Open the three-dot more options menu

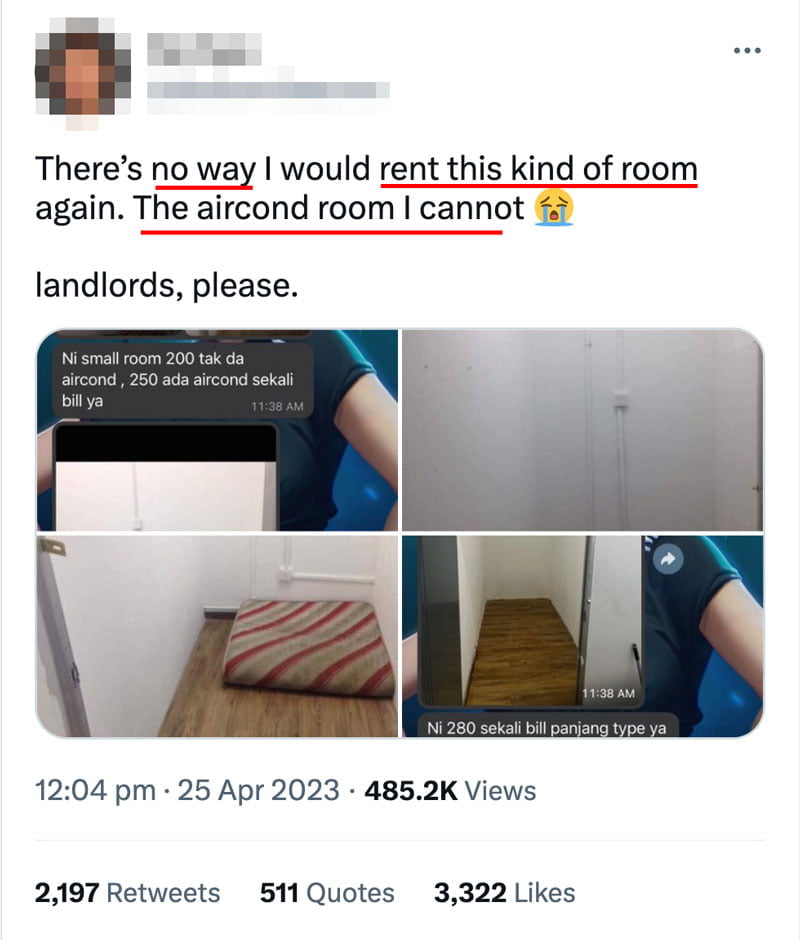point(747,50)
